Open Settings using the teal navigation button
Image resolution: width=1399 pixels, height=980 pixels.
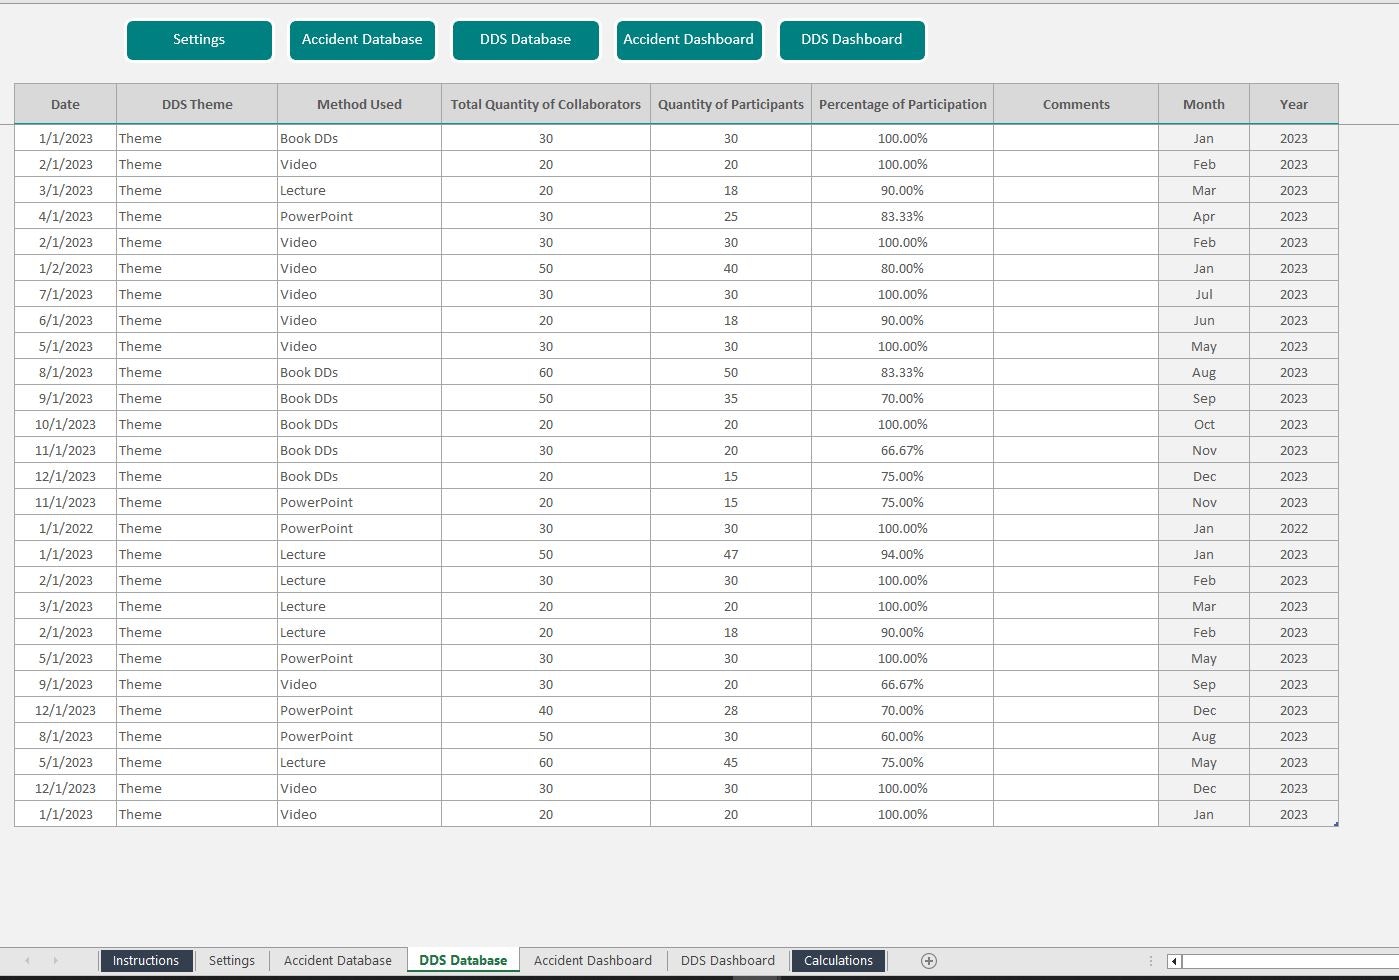tap(198, 40)
